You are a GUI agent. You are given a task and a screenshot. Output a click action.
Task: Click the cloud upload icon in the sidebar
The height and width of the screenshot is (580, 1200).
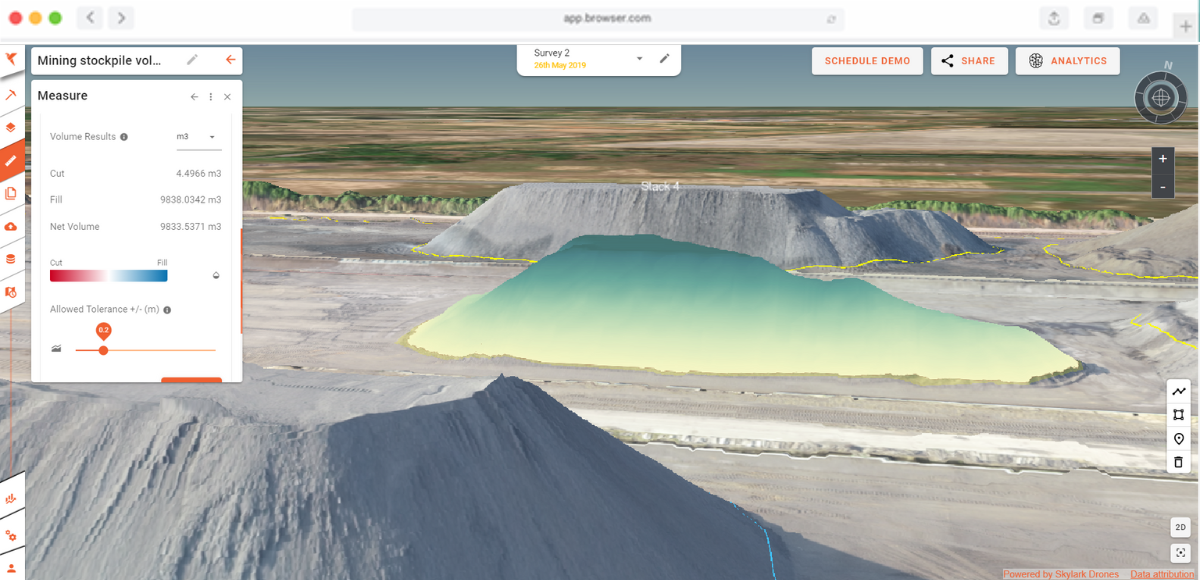pyautogui.click(x=12, y=226)
